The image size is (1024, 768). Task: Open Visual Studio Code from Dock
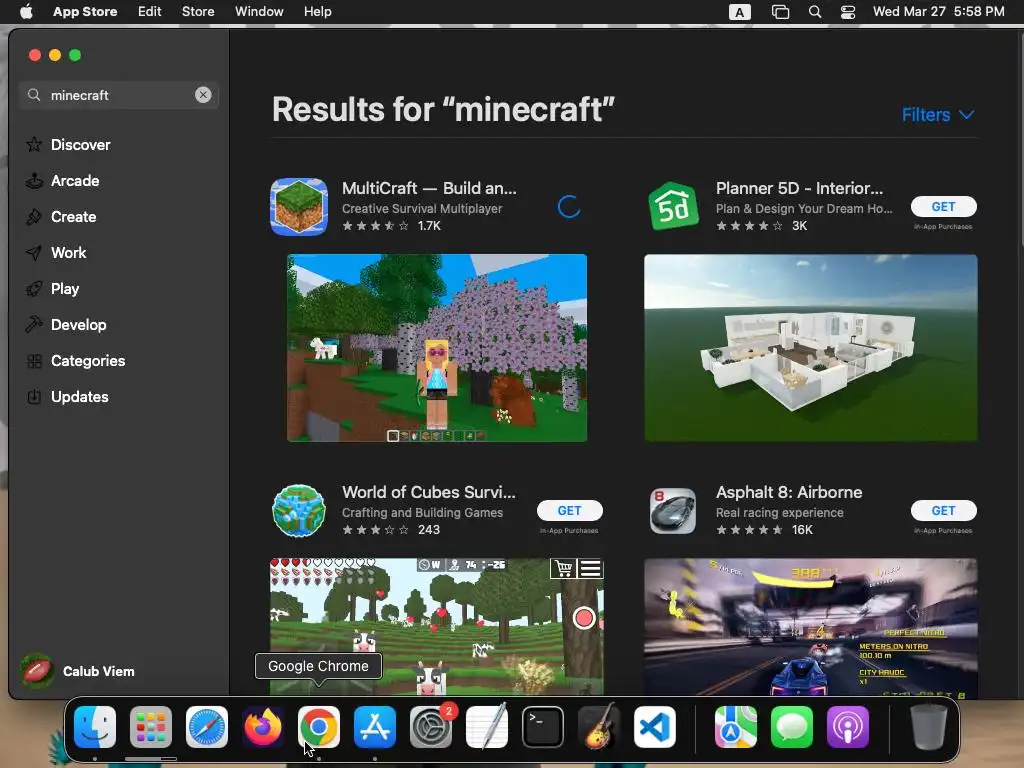point(655,727)
